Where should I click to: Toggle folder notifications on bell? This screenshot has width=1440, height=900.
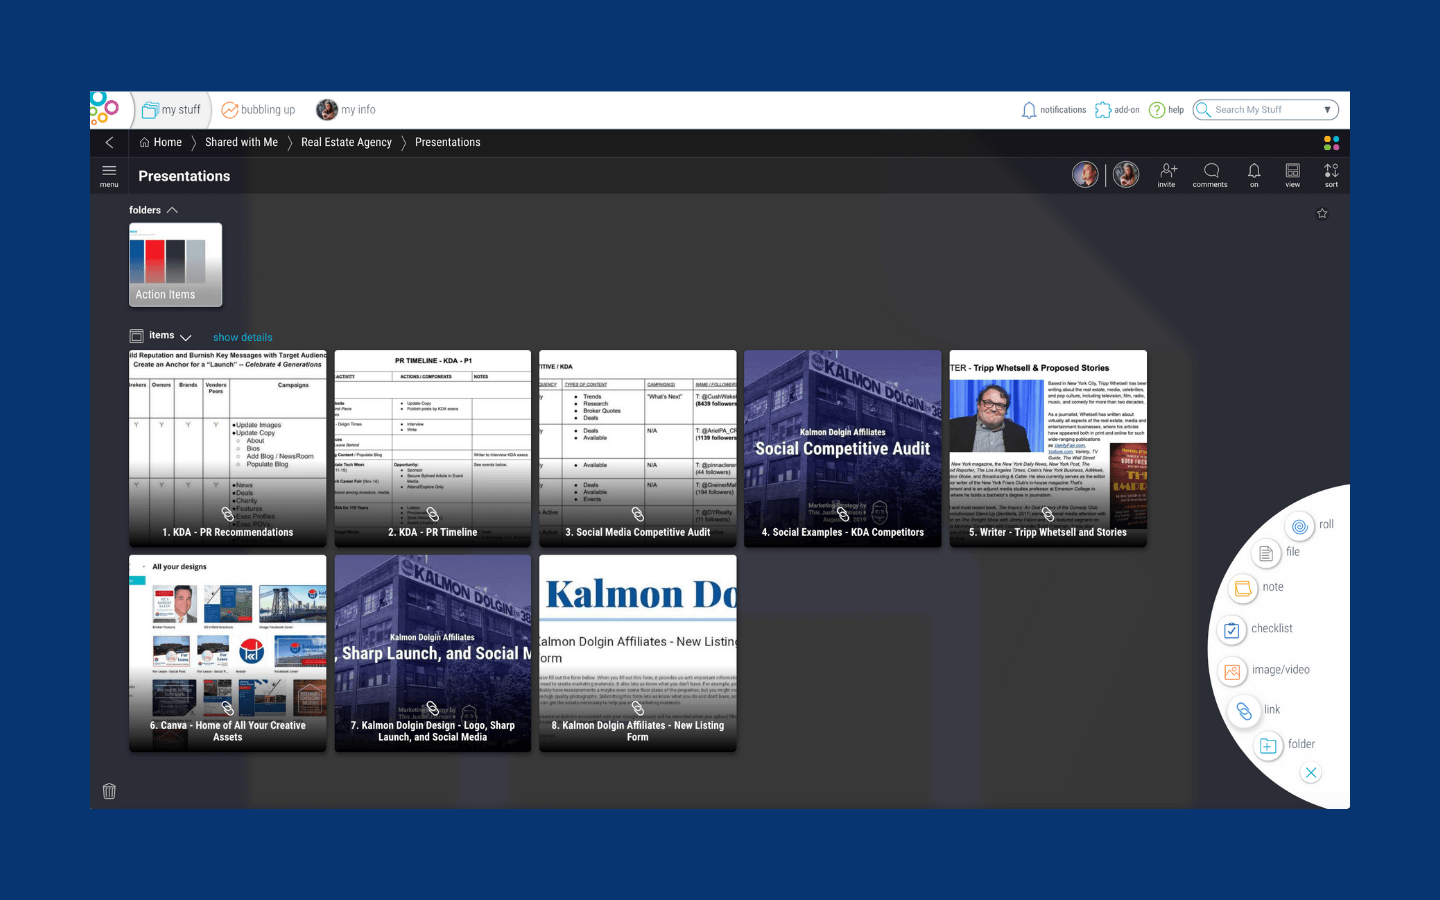[1254, 175]
